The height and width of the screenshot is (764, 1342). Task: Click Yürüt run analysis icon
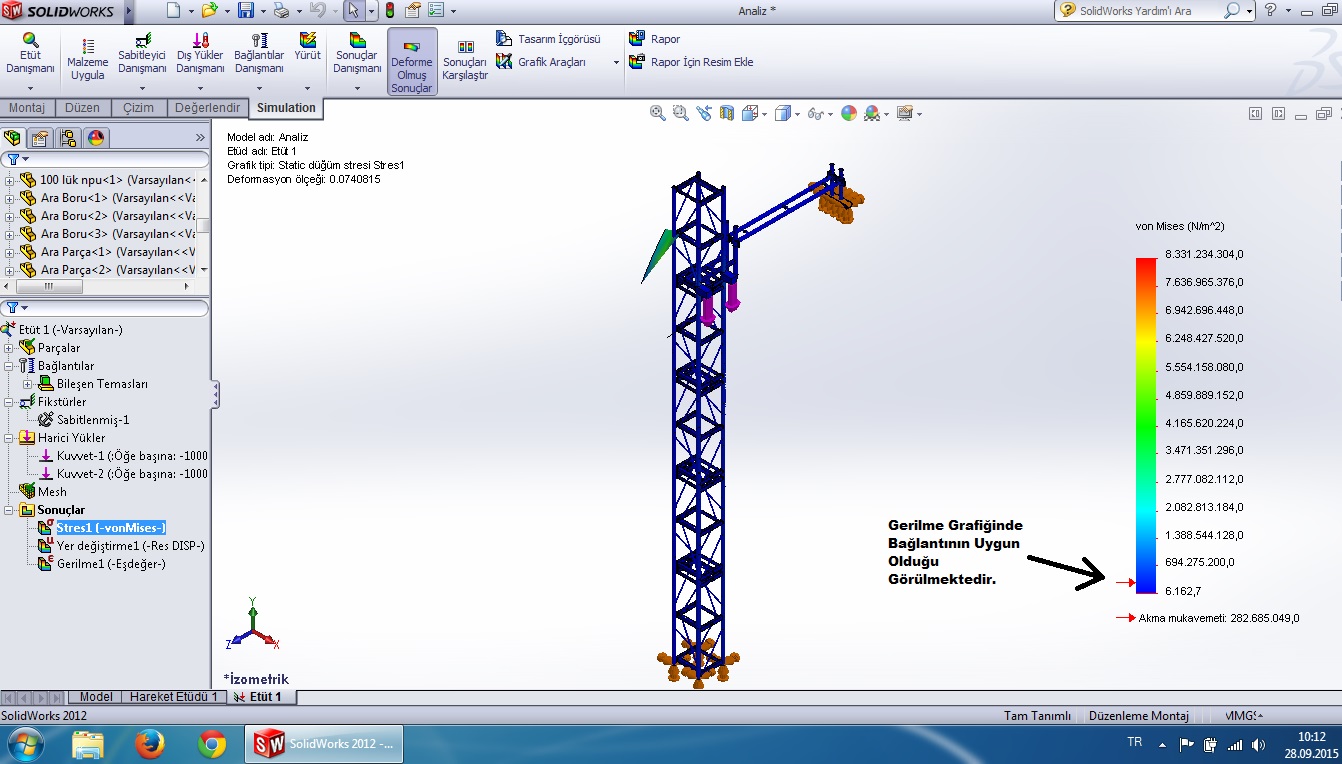[307, 47]
